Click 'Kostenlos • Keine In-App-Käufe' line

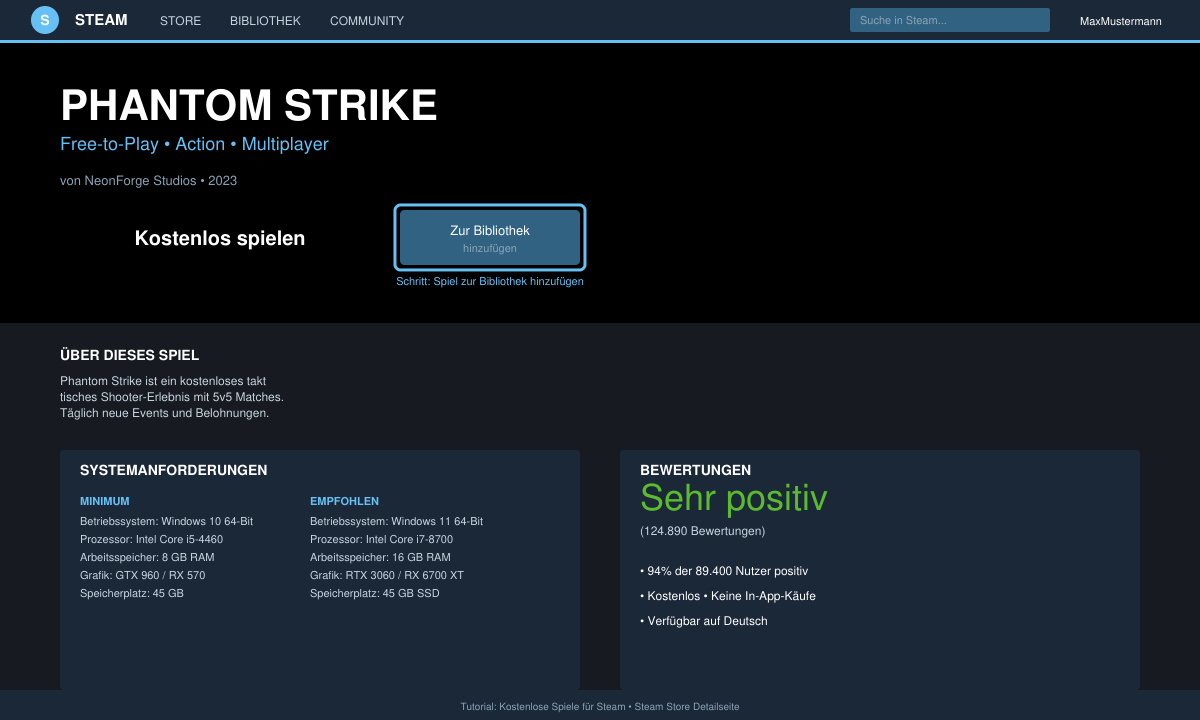pos(728,596)
